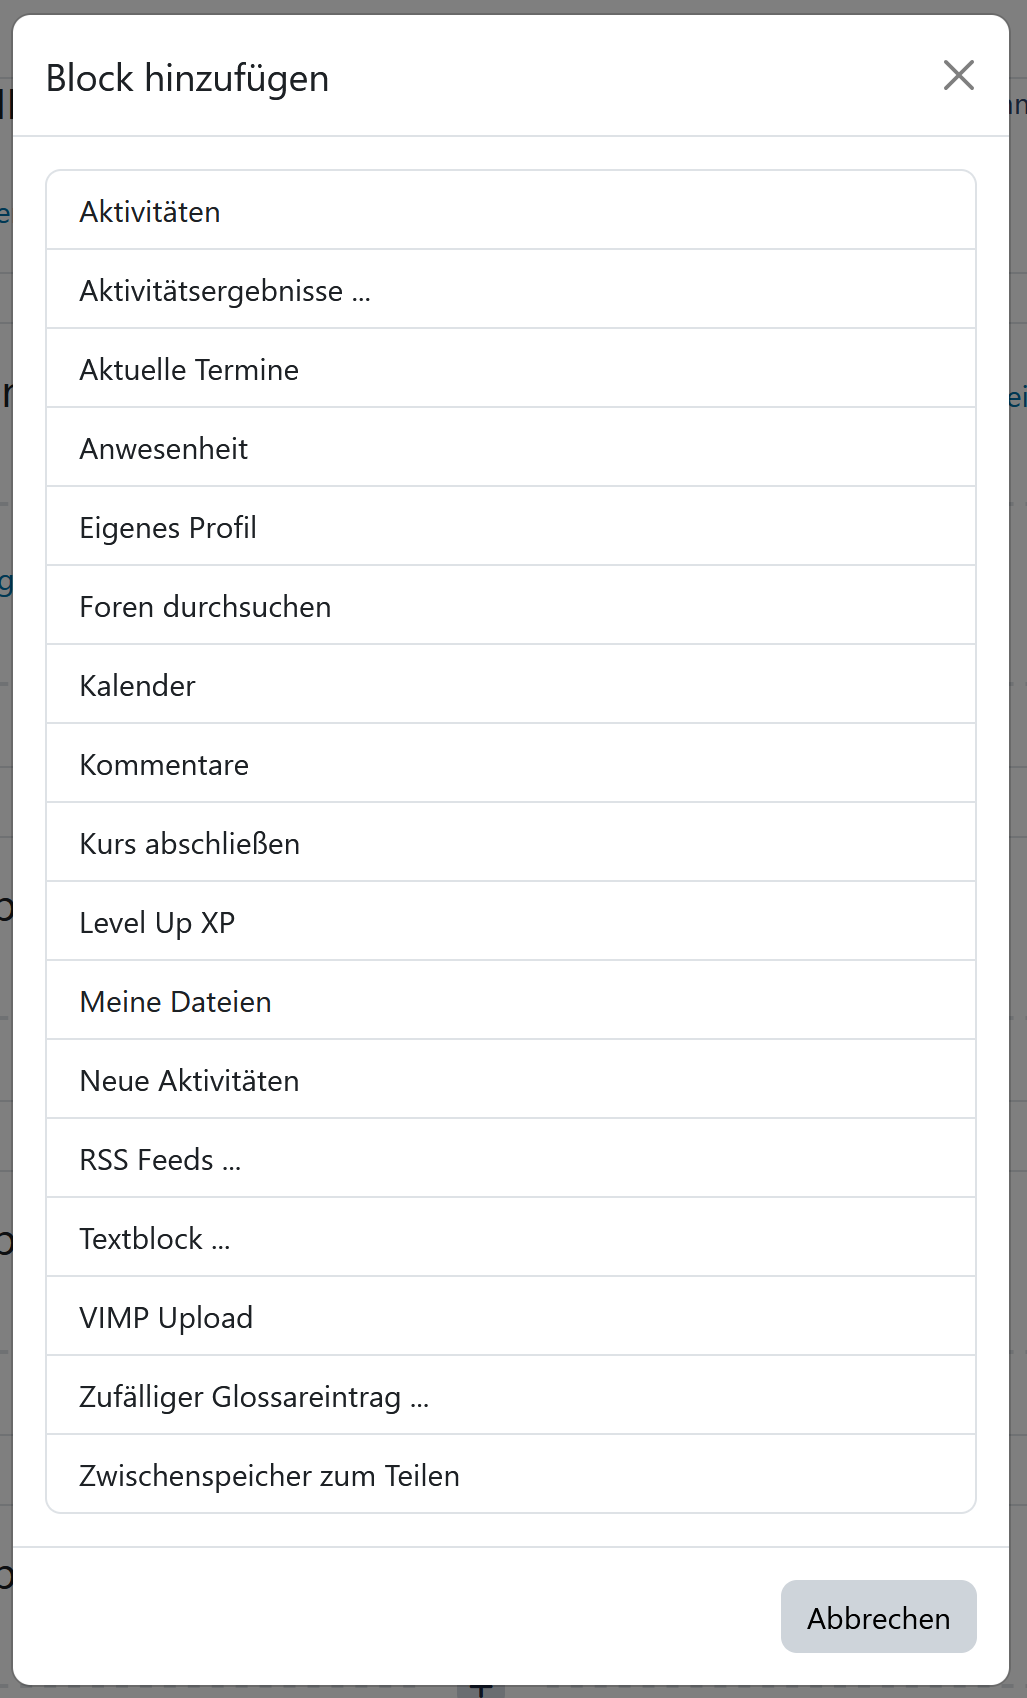Click the Abbrechen button
This screenshot has width=1027, height=1698.
[x=878, y=1617]
